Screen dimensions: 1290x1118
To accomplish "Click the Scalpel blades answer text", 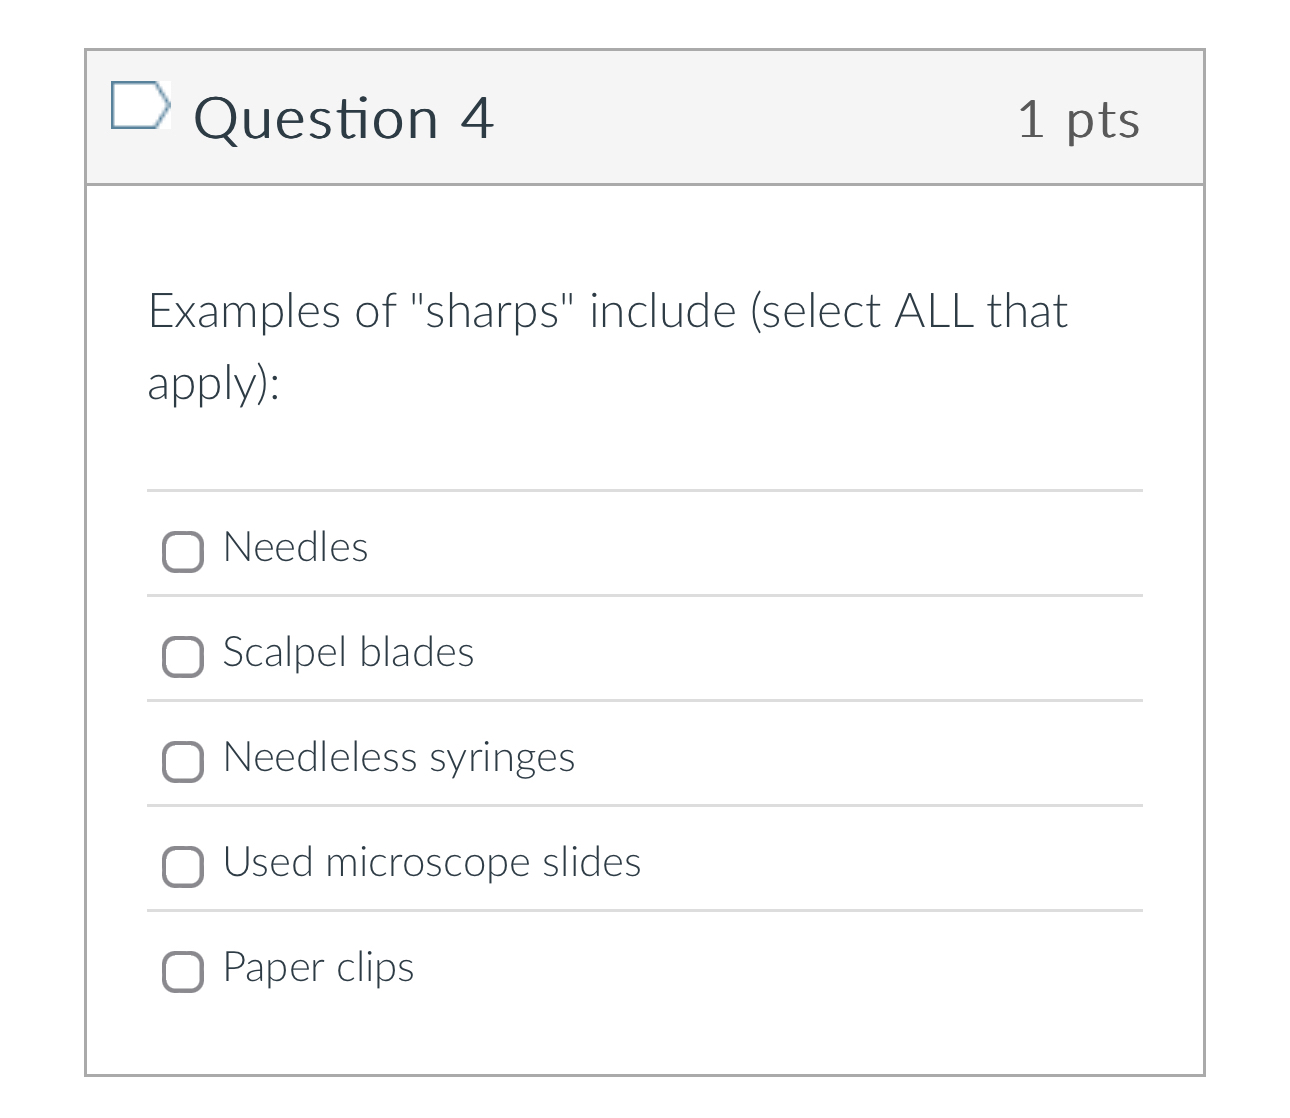I will pos(348,653).
